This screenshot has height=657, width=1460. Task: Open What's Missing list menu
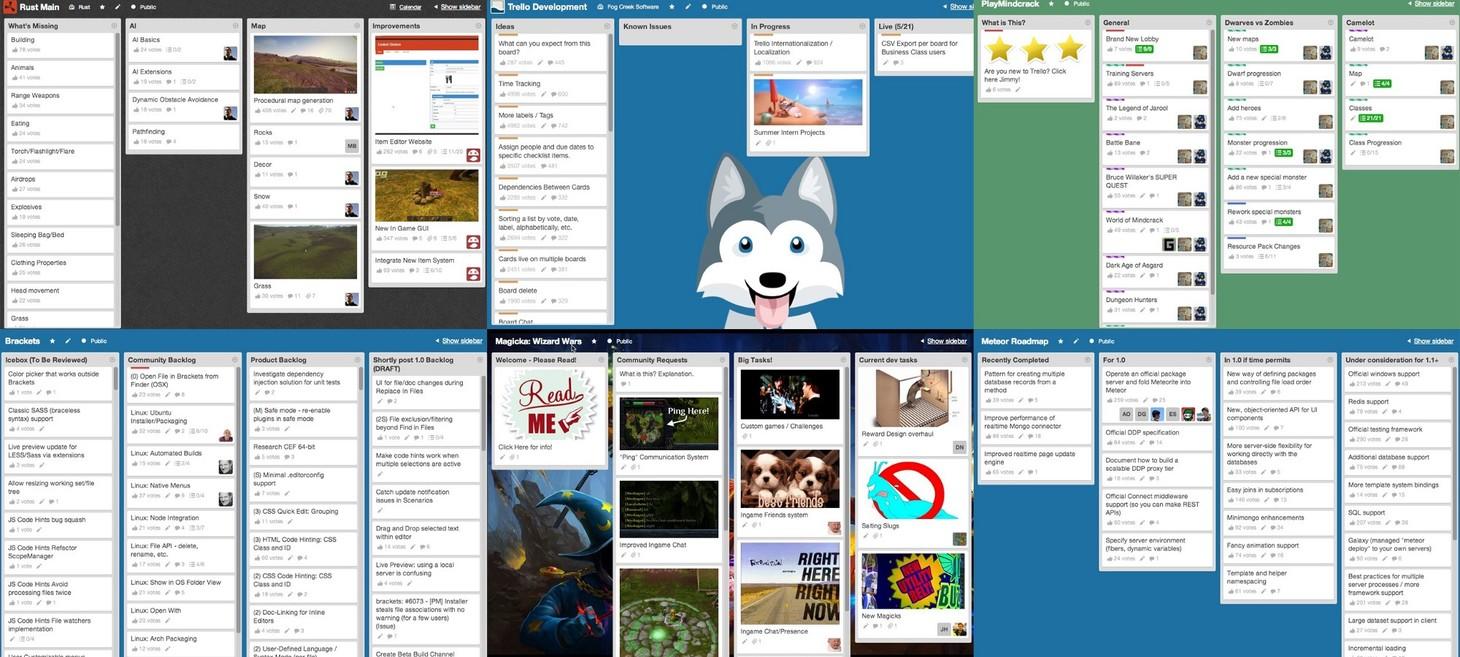tap(113, 25)
